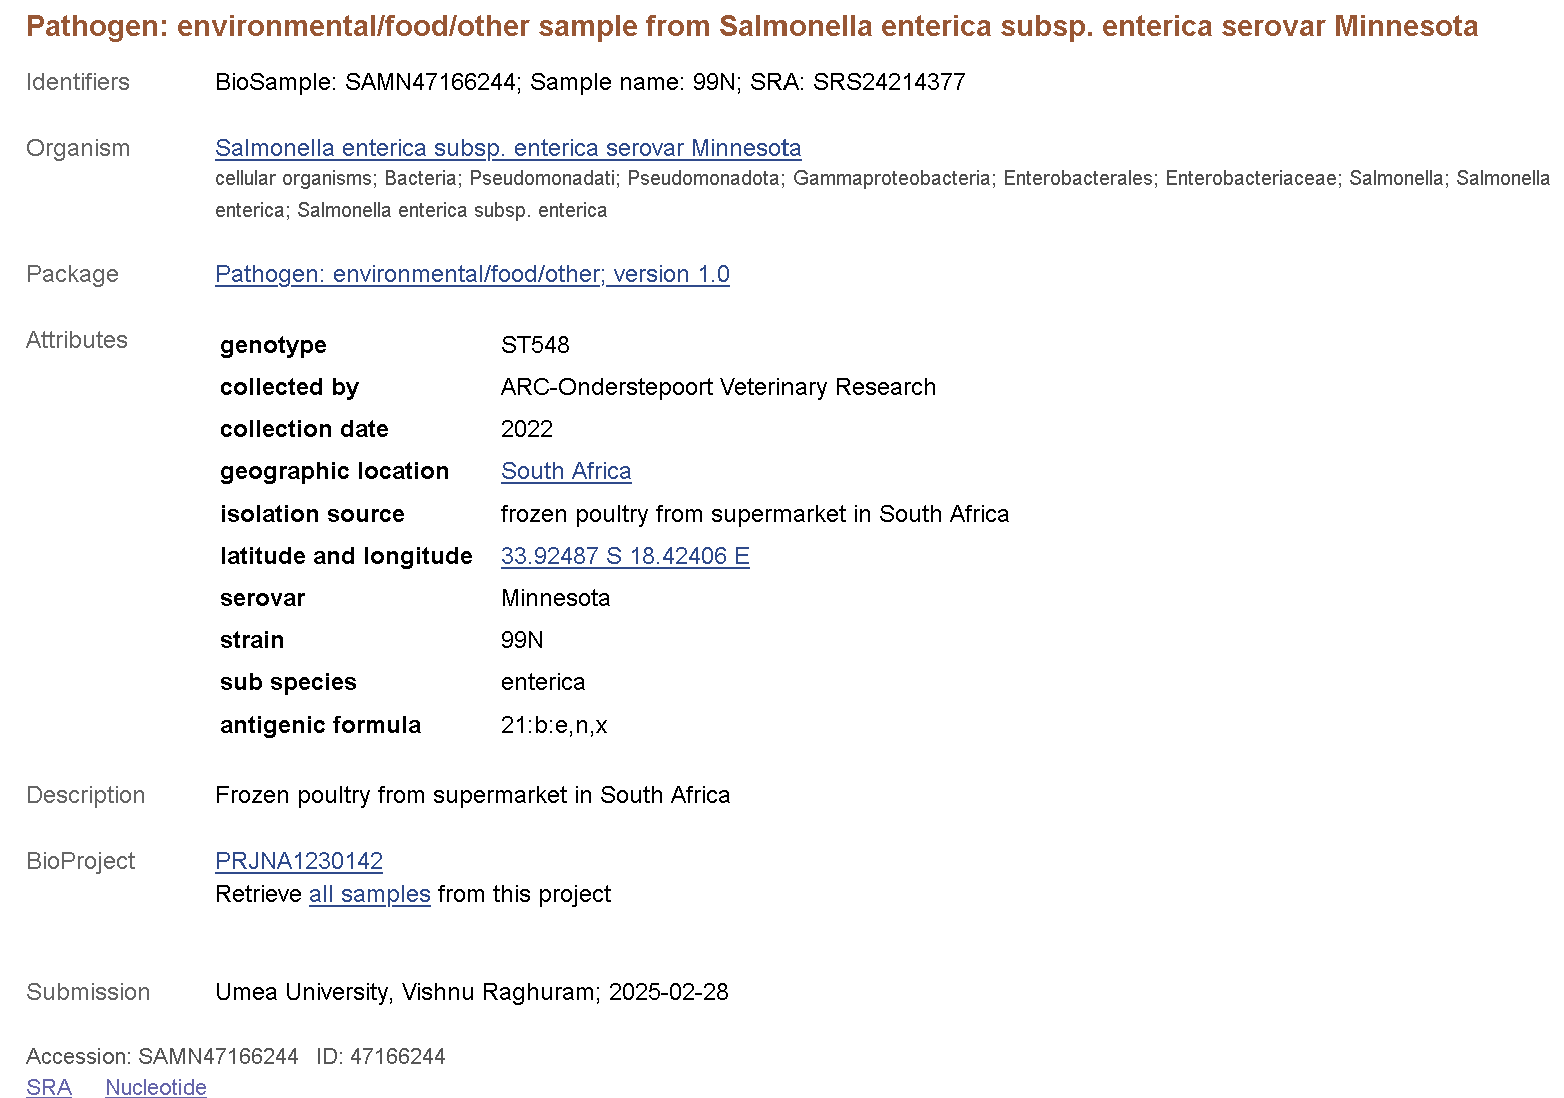Open the latitude and longitude coordinates link
1564x1098 pixels.
point(625,556)
